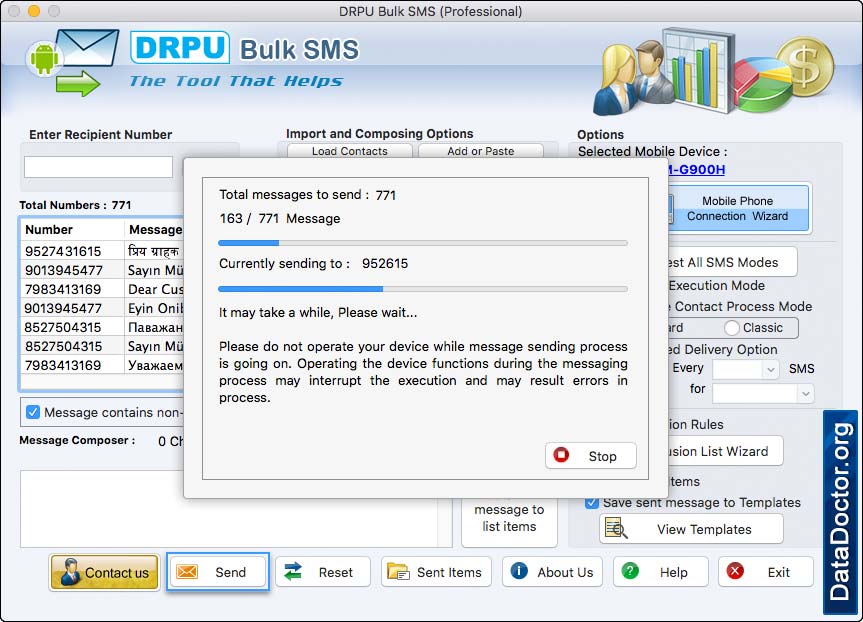
Task: Click the Contact us person icon
Action: (70, 571)
